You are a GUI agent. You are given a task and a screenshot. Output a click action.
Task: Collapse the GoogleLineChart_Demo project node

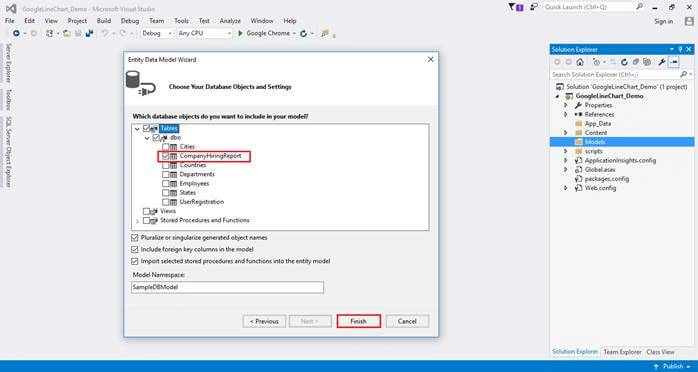point(557,96)
